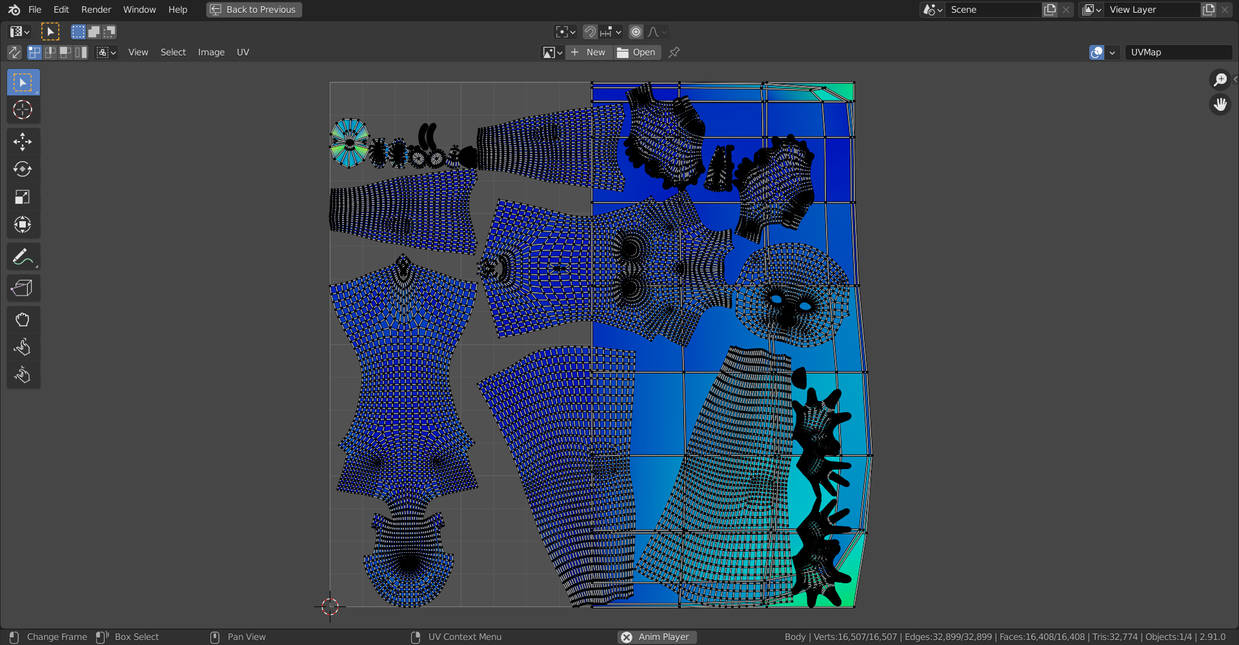Open the Image menu in UV editor
Image resolution: width=1239 pixels, height=645 pixels.
point(211,52)
